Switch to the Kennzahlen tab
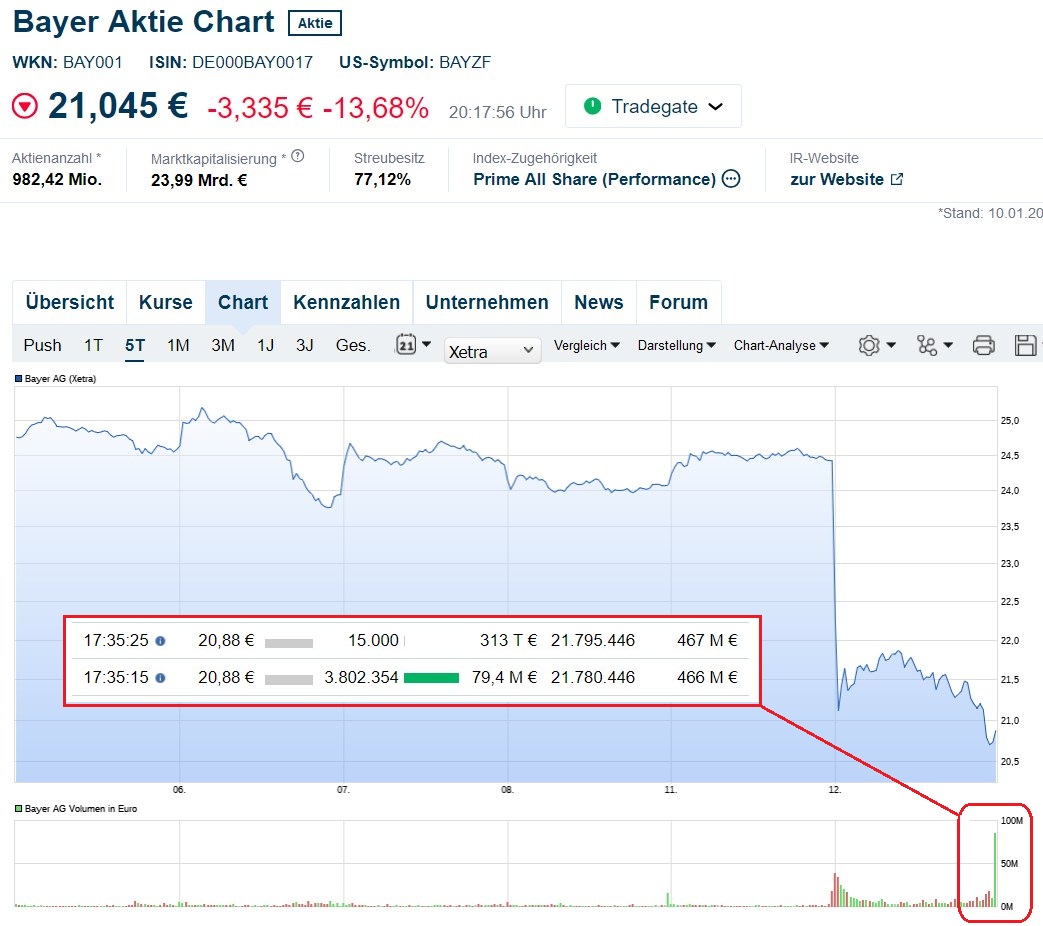The height and width of the screenshot is (926, 1043). pyautogui.click(x=347, y=302)
